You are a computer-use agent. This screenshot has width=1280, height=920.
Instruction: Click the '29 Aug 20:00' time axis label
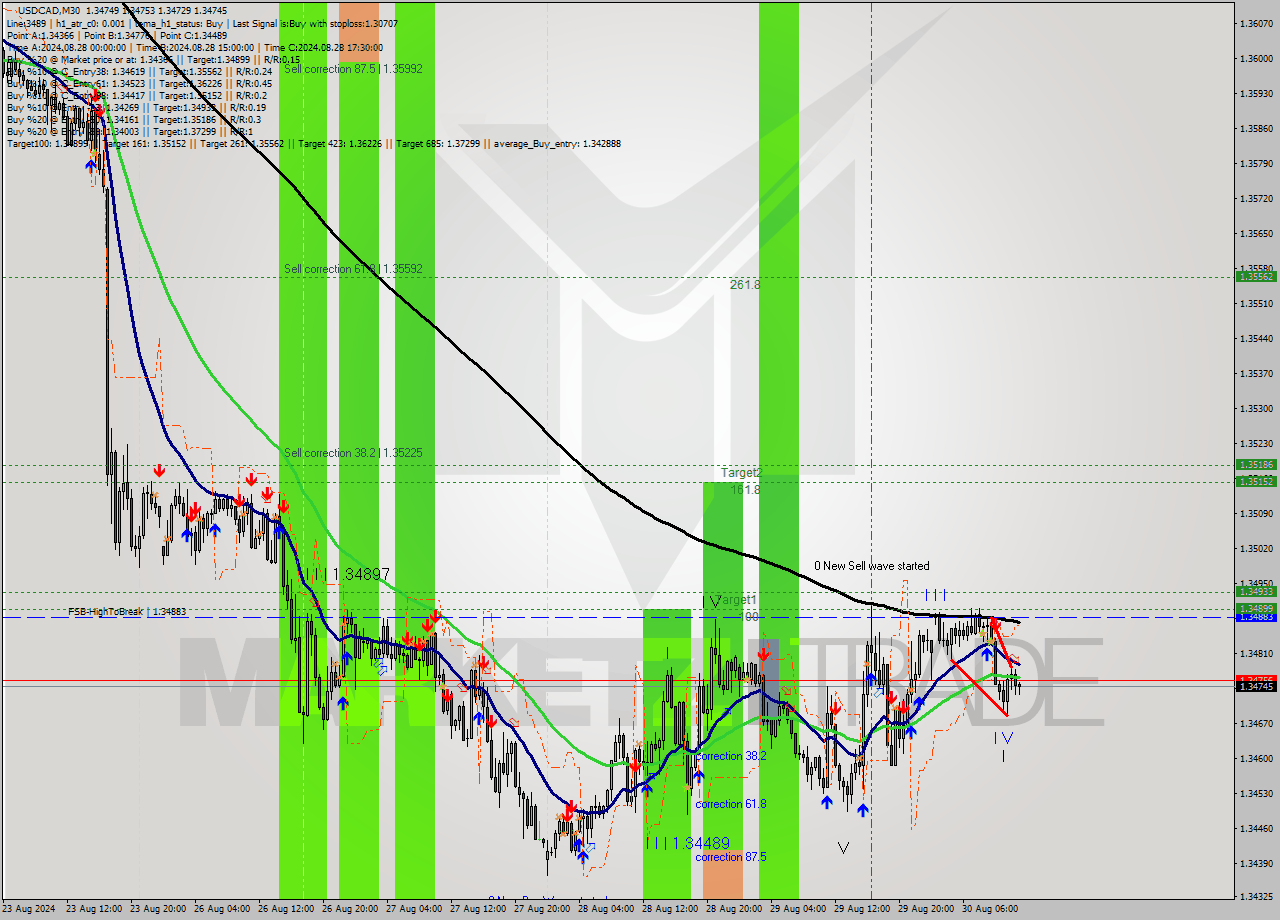[927, 910]
